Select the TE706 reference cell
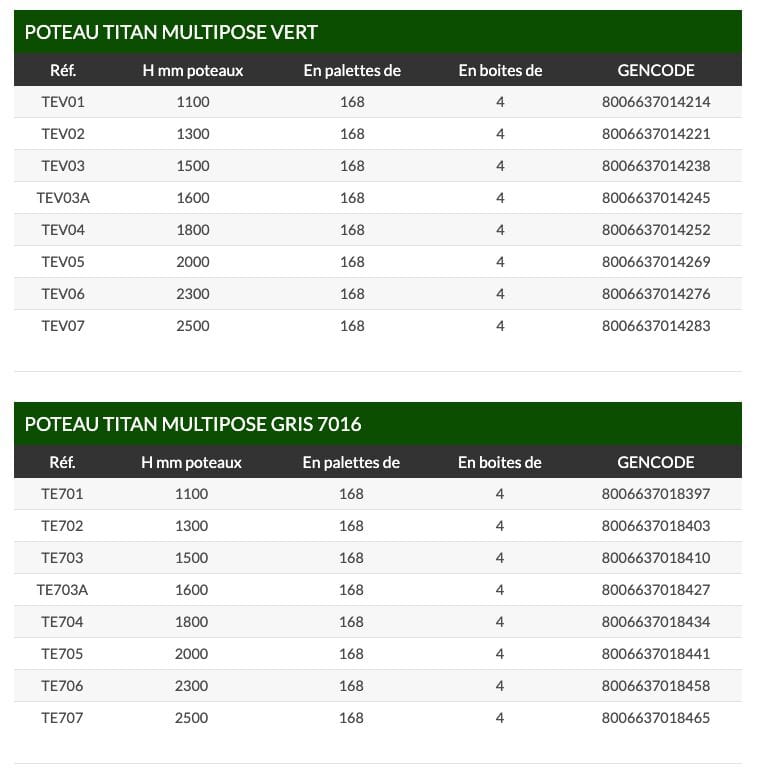Image resolution: width=760 pixels, height=775 pixels. coord(62,686)
